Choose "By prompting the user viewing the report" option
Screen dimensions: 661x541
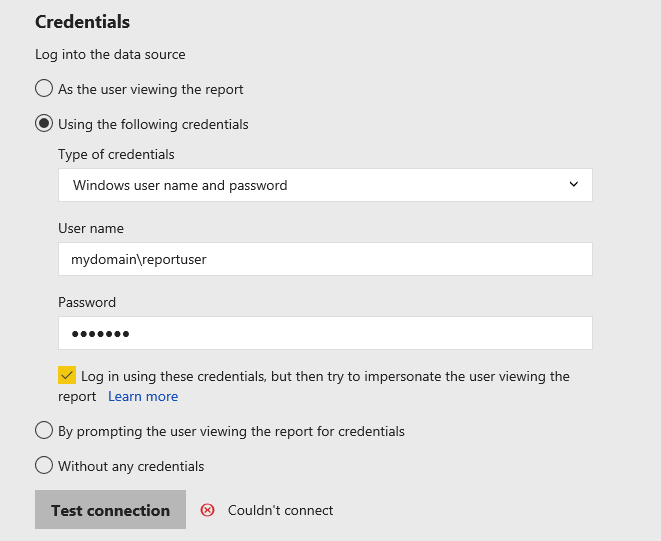(x=44, y=431)
